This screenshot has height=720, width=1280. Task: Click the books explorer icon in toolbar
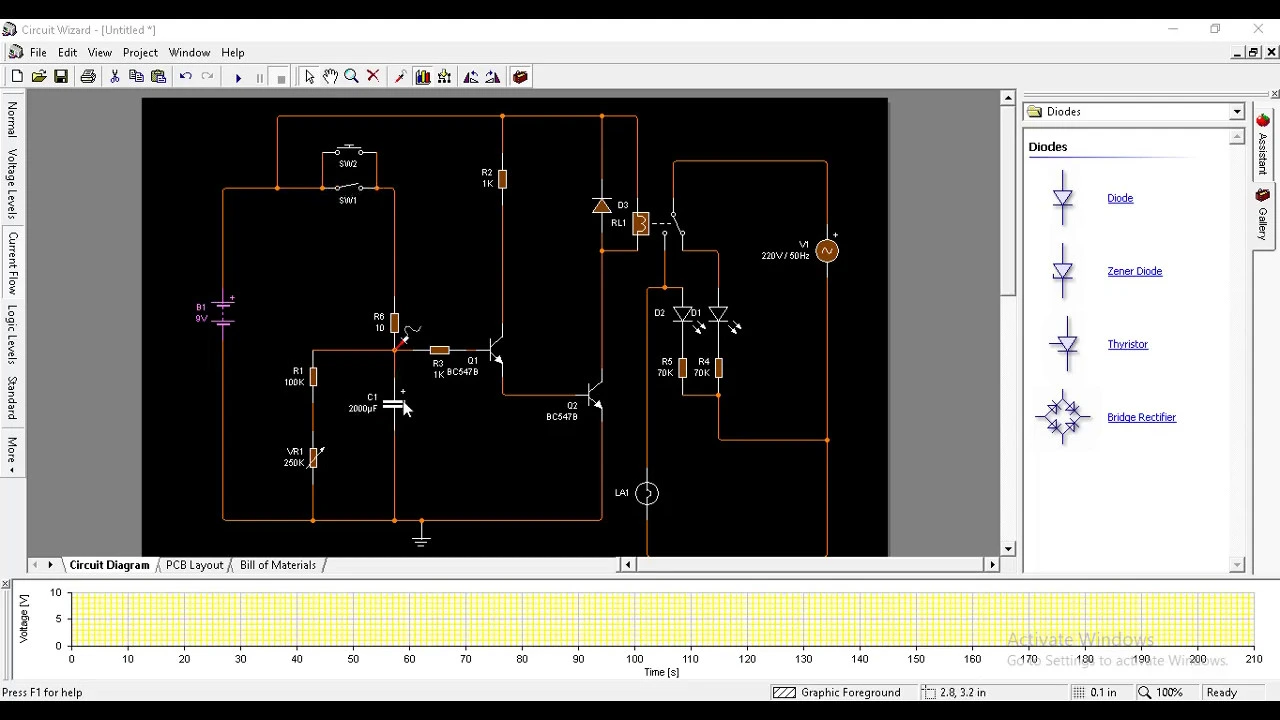pos(423,77)
